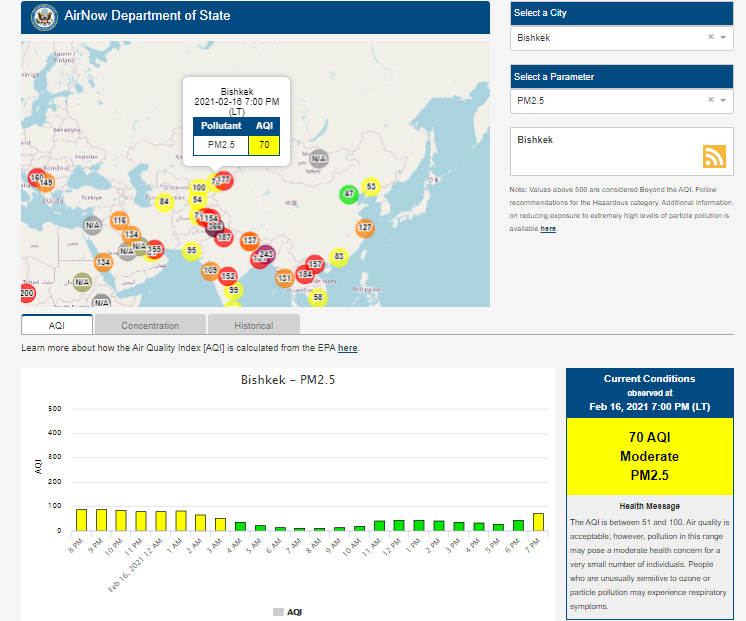
Task: Select the green 47 AQI map marker
Action: point(348,194)
